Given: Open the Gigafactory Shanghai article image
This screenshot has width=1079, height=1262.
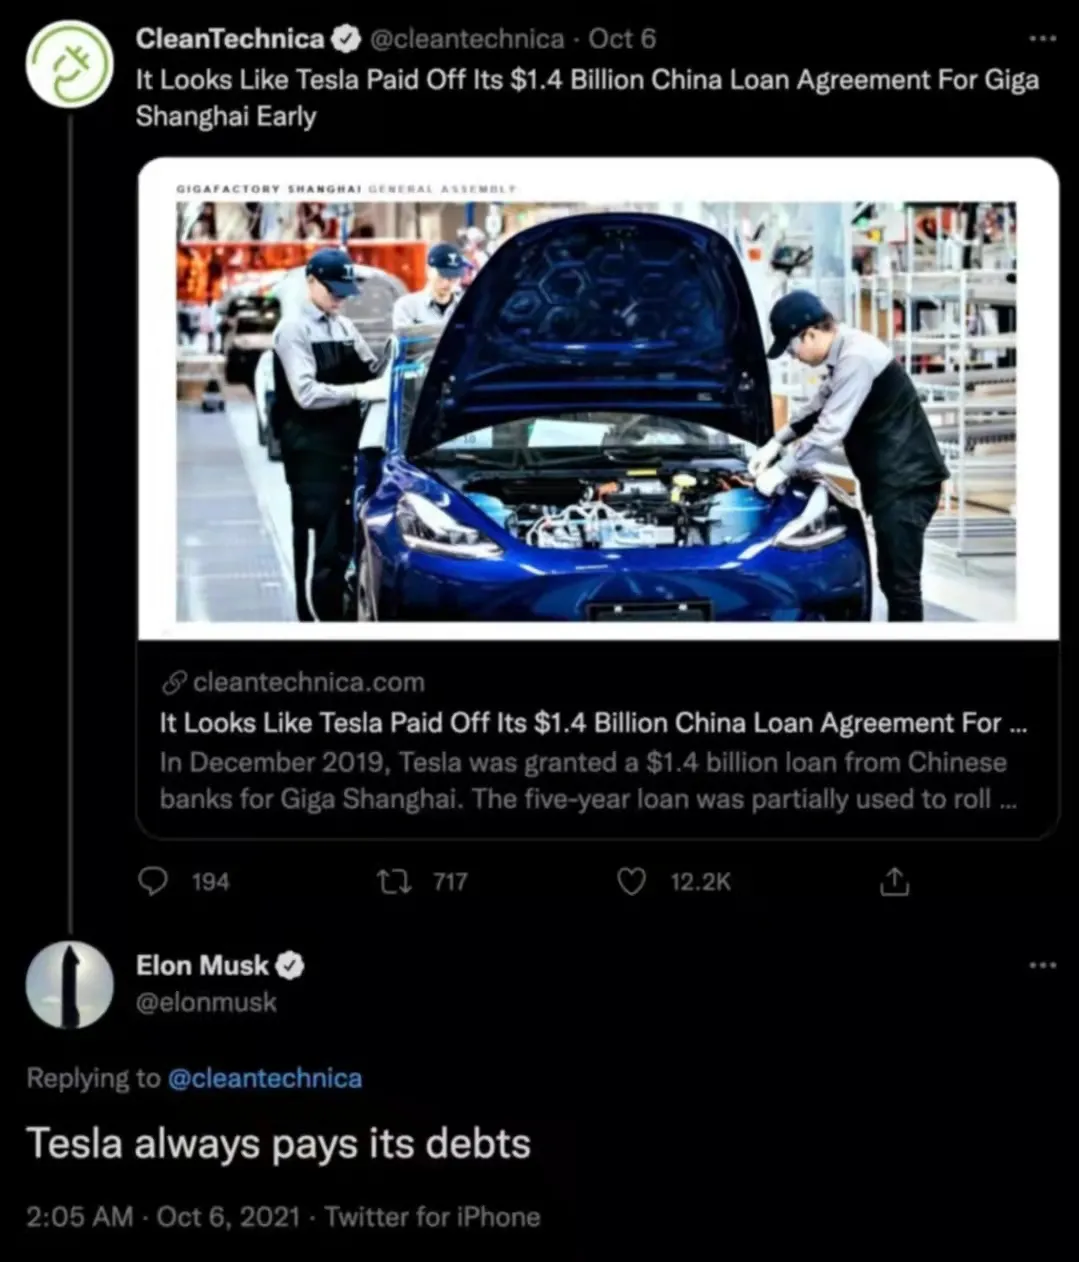Looking at the screenshot, I should (x=597, y=399).
